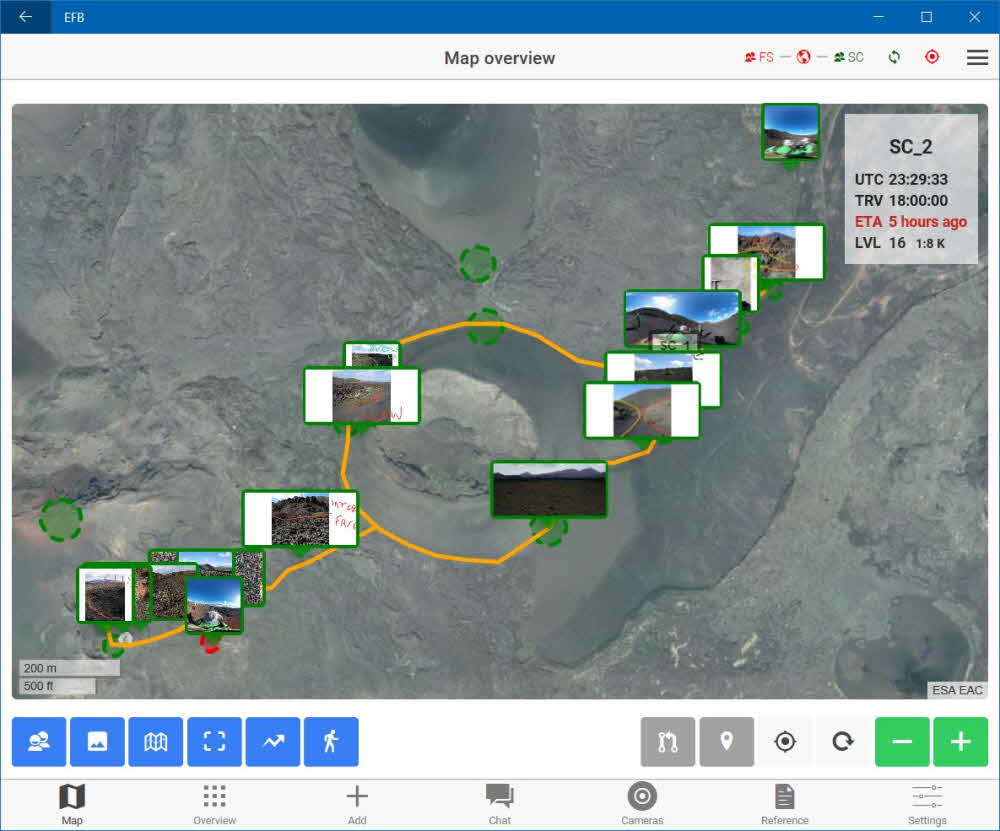Zoom in with the green plus button
The height and width of the screenshot is (831, 1000).
click(x=960, y=742)
